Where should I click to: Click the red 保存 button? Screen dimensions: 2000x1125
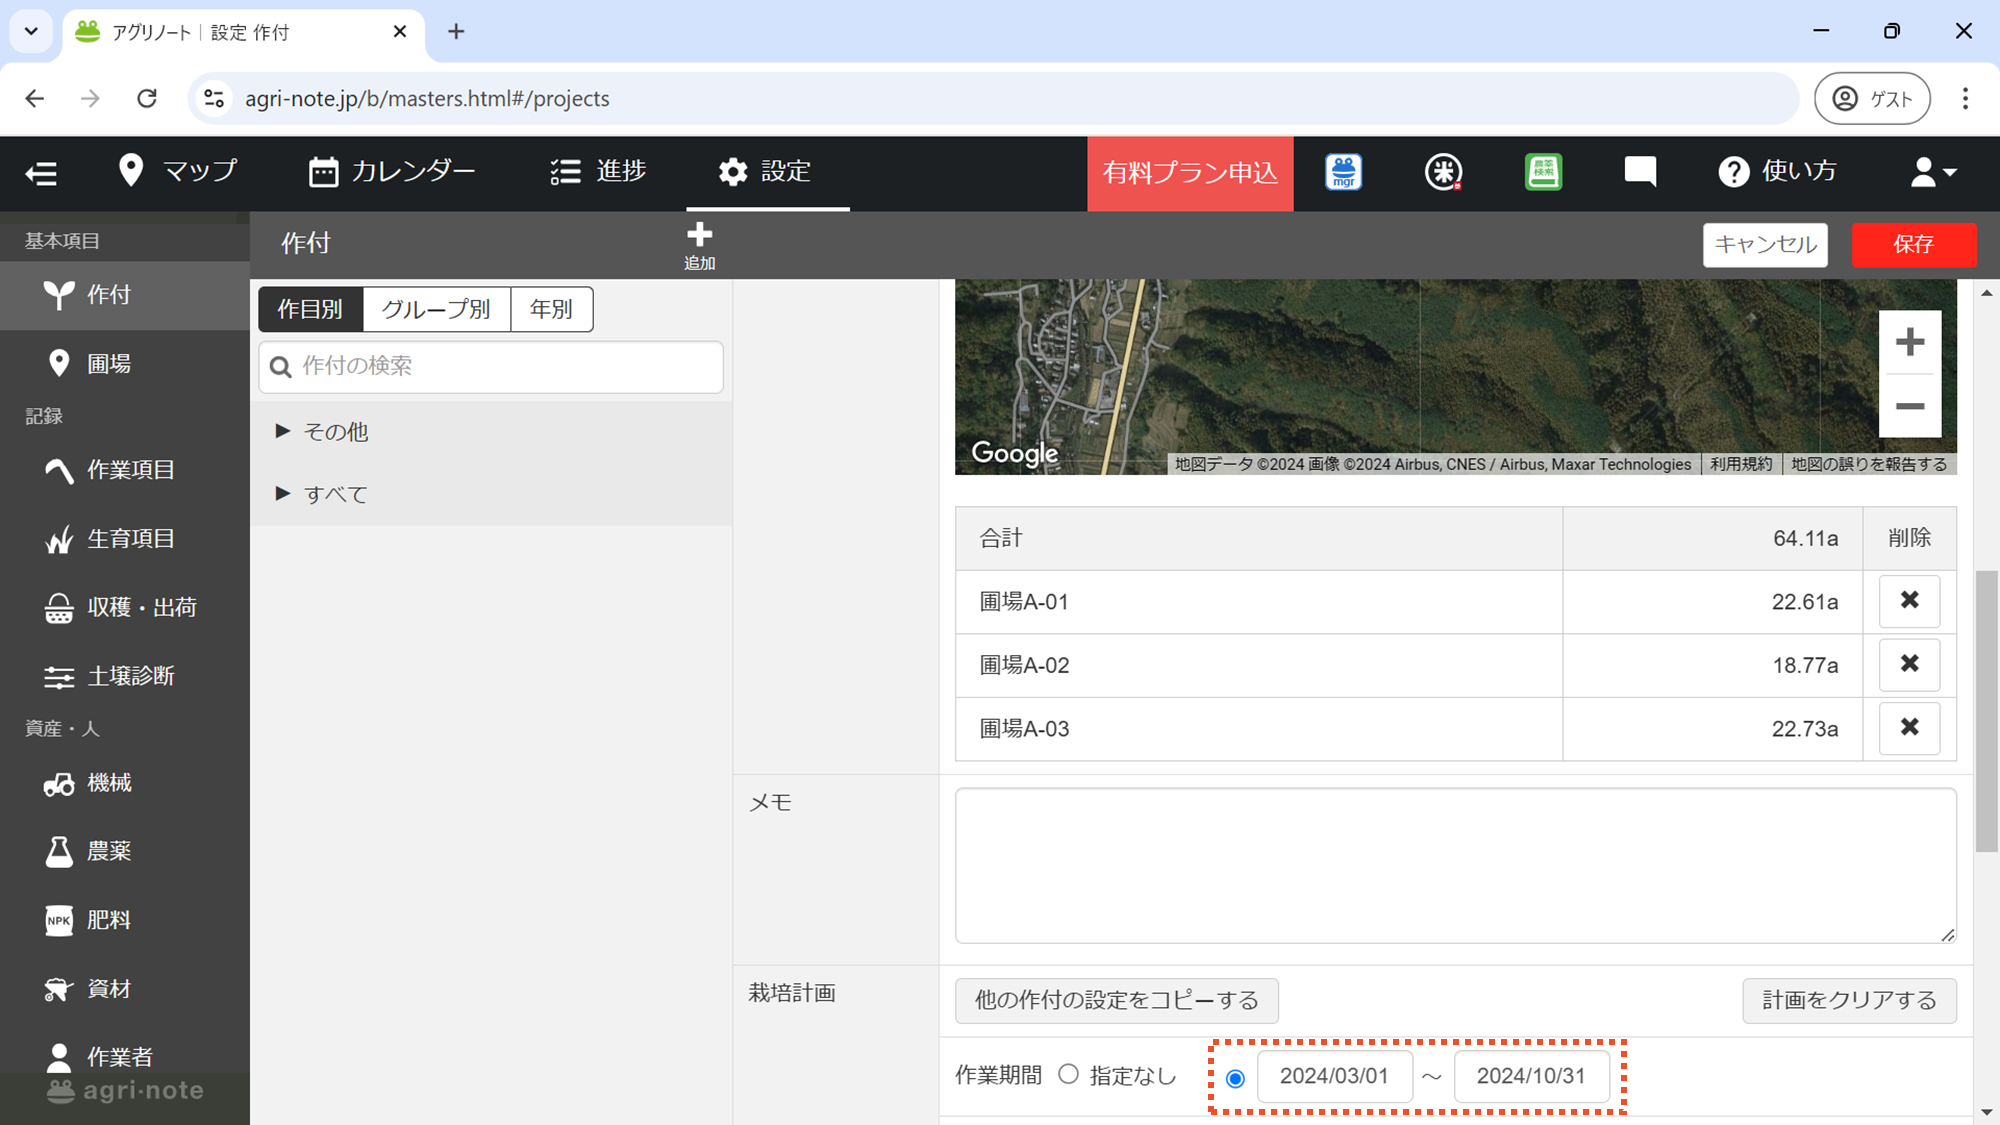coord(1913,244)
